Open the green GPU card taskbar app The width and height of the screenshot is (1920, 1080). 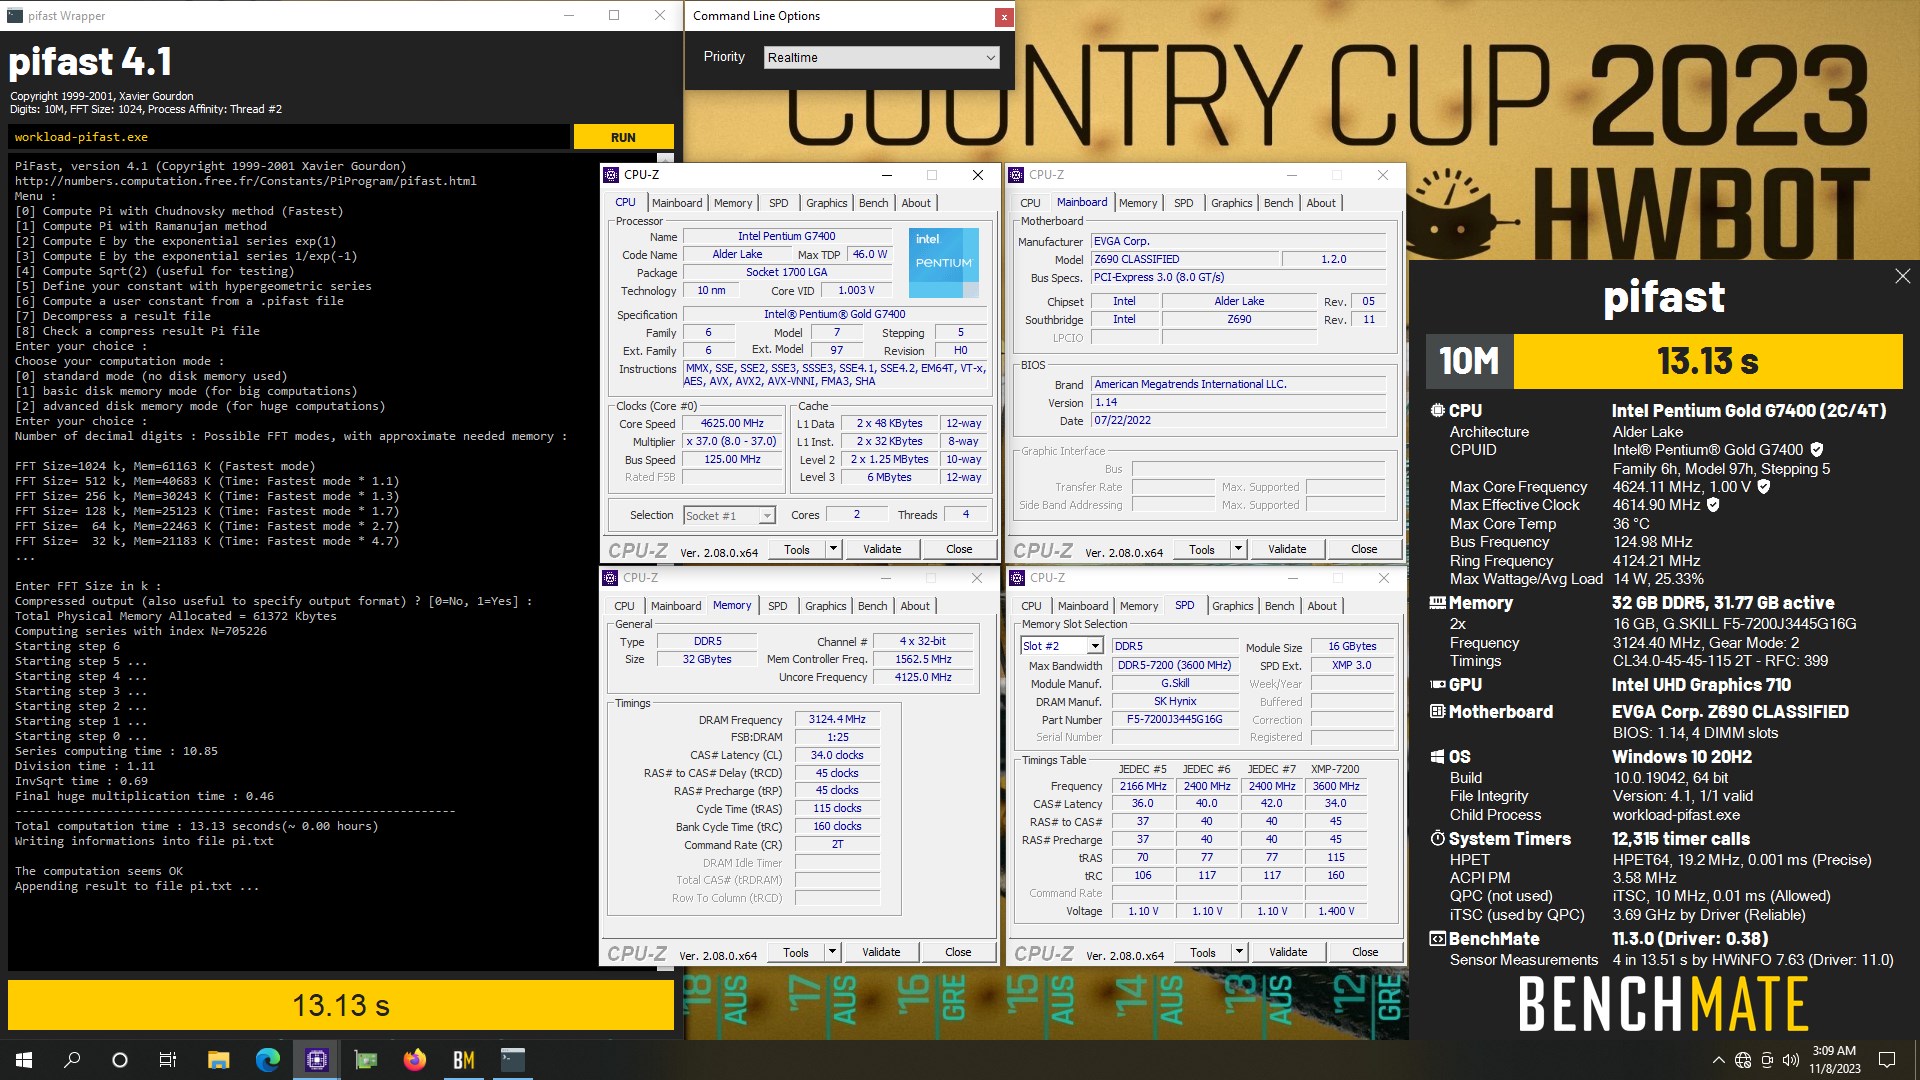coord(365,1060)
